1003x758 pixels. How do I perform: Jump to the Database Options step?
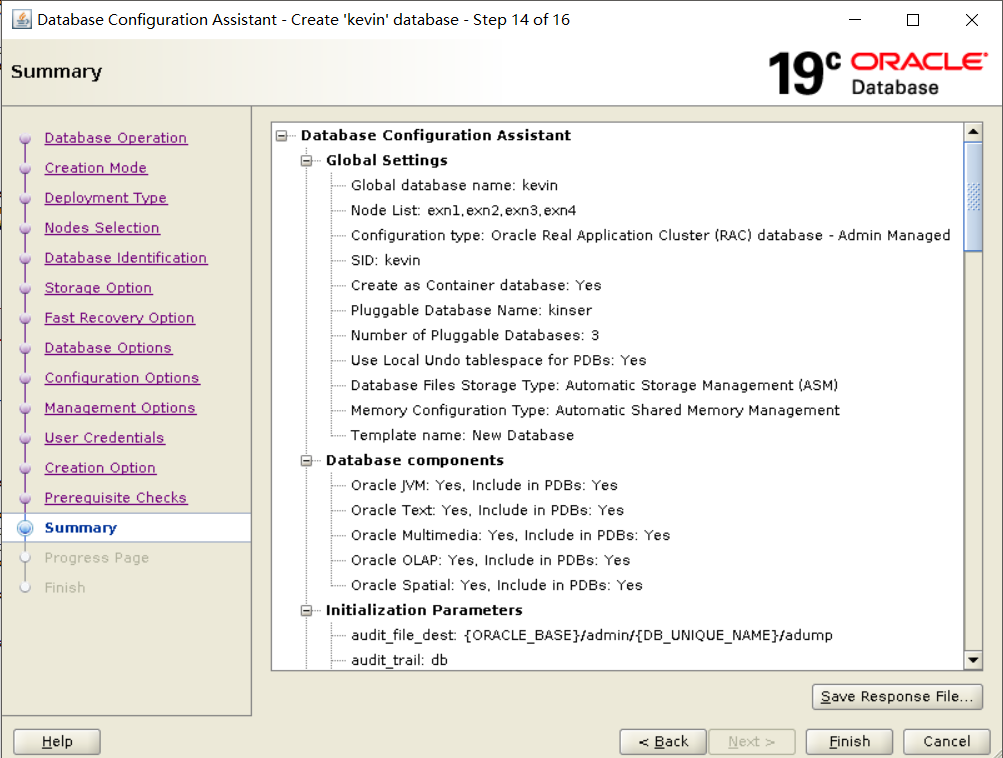pyautogui.click(x=108, y=348)
